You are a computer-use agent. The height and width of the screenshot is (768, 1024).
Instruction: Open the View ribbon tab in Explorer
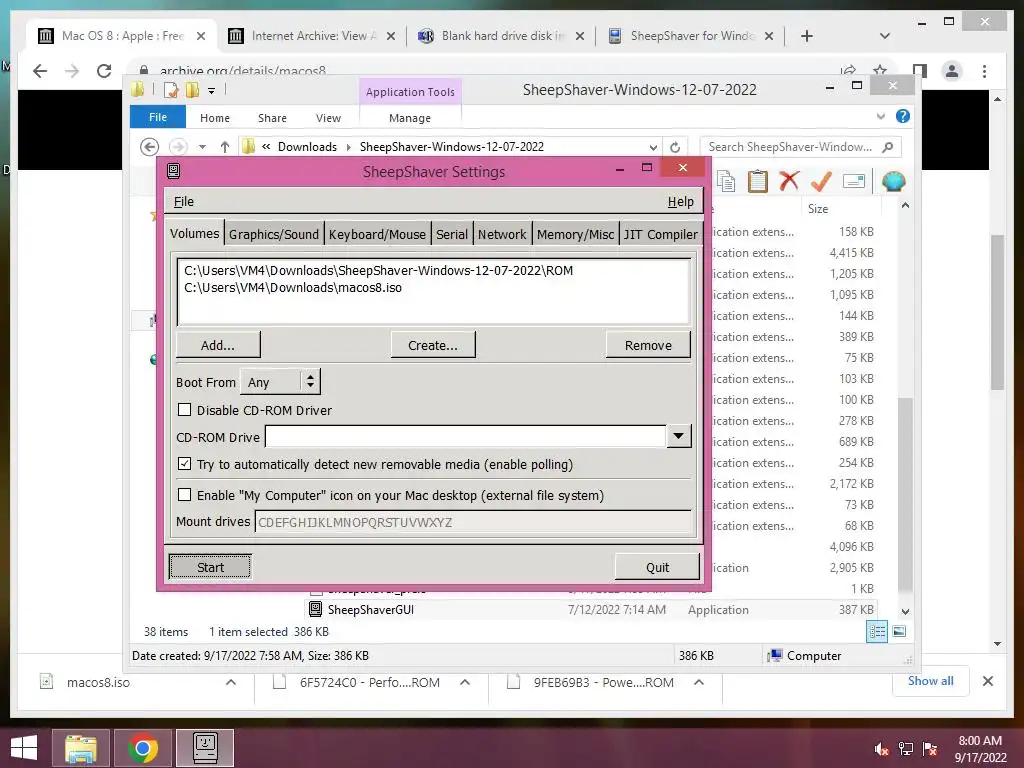click(x=328, y=118)
